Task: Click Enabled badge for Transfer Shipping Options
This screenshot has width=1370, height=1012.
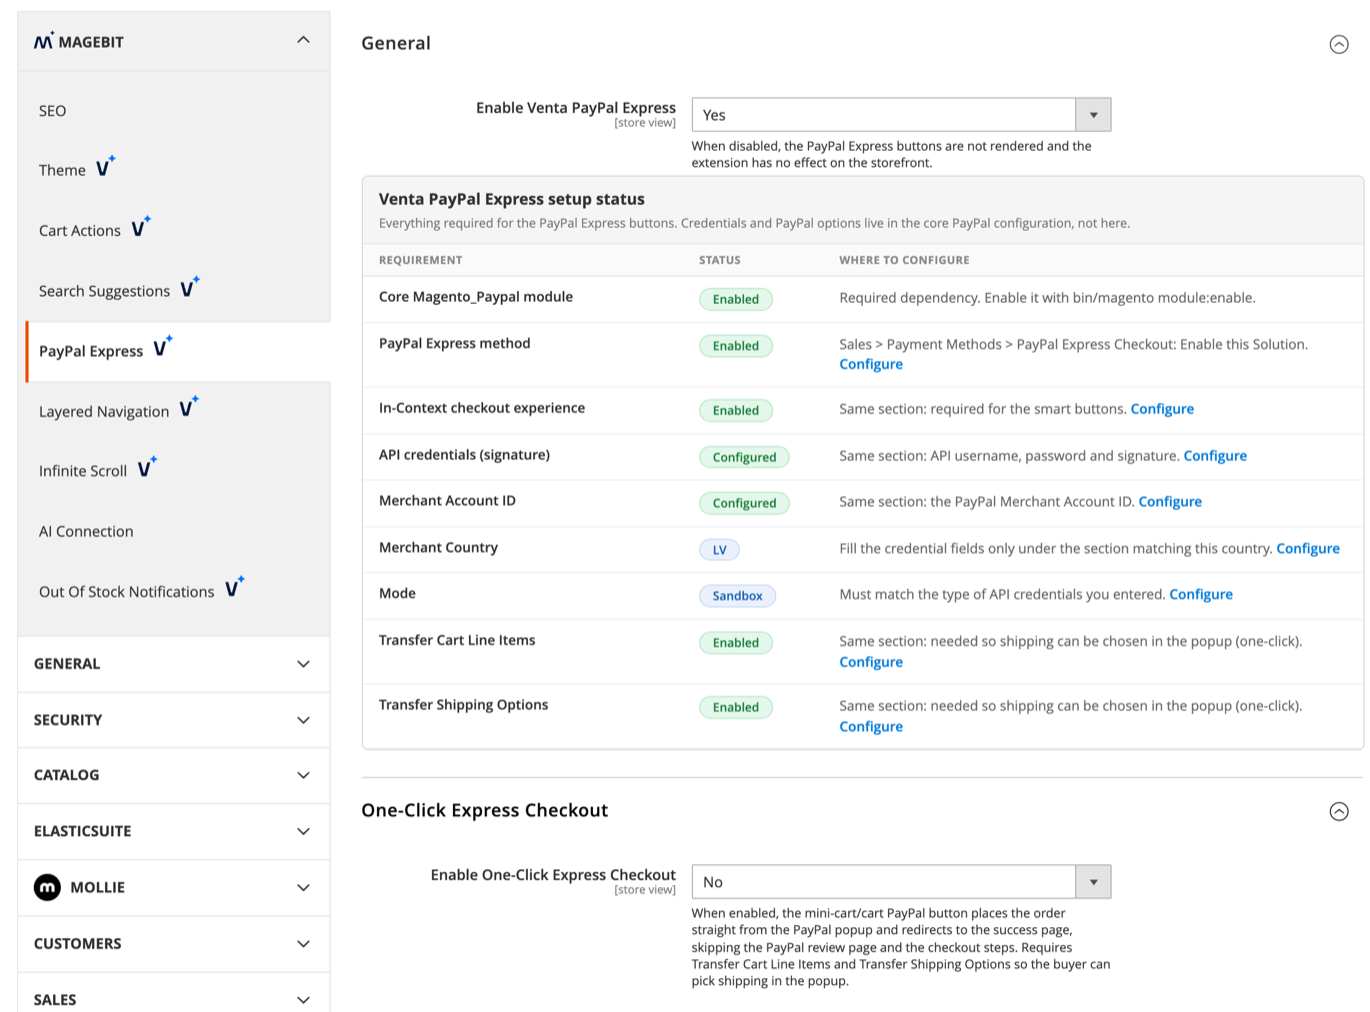Action: [x=736, y=707]
